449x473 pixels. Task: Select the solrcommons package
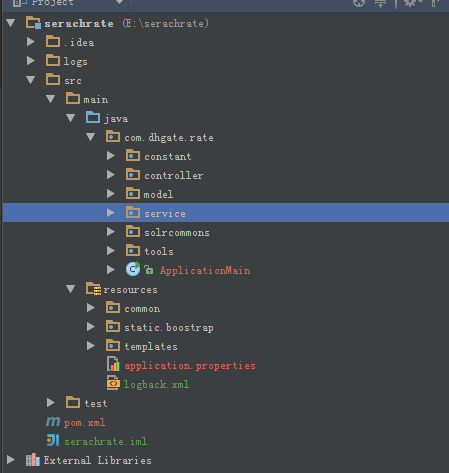click(x=177, y=232)
